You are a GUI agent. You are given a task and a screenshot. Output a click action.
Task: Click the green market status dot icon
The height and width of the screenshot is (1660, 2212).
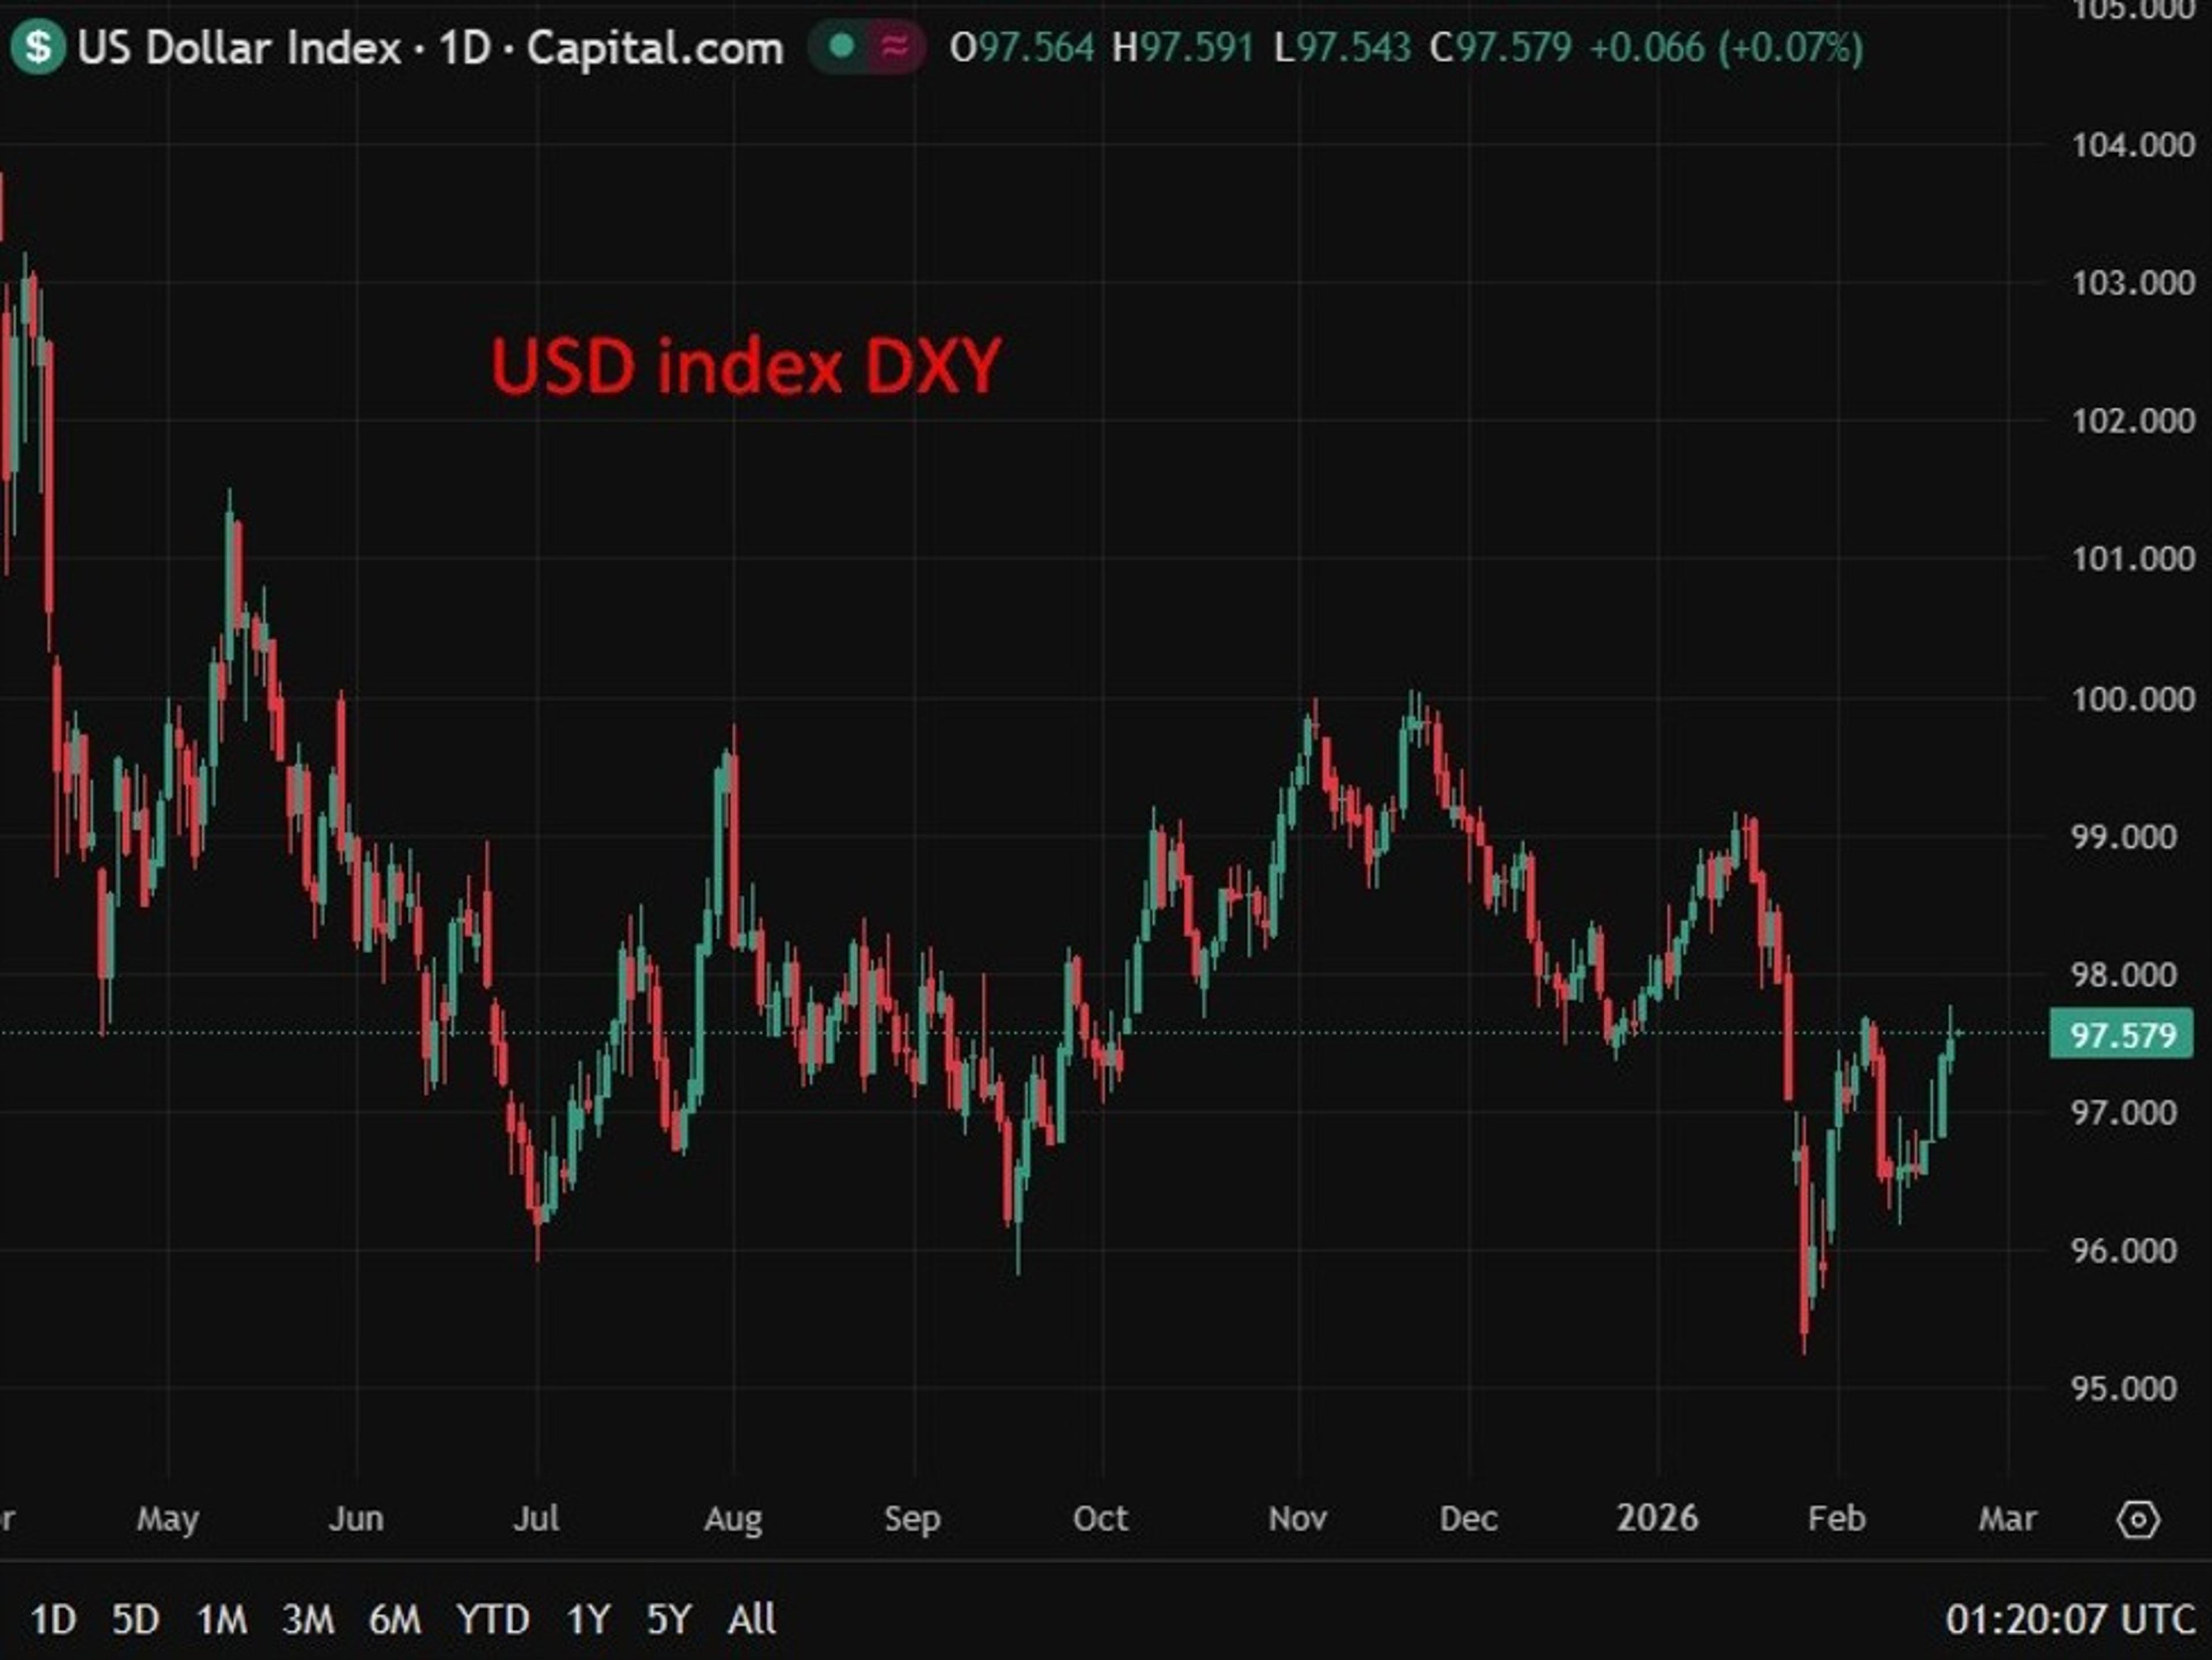point(843,46)
